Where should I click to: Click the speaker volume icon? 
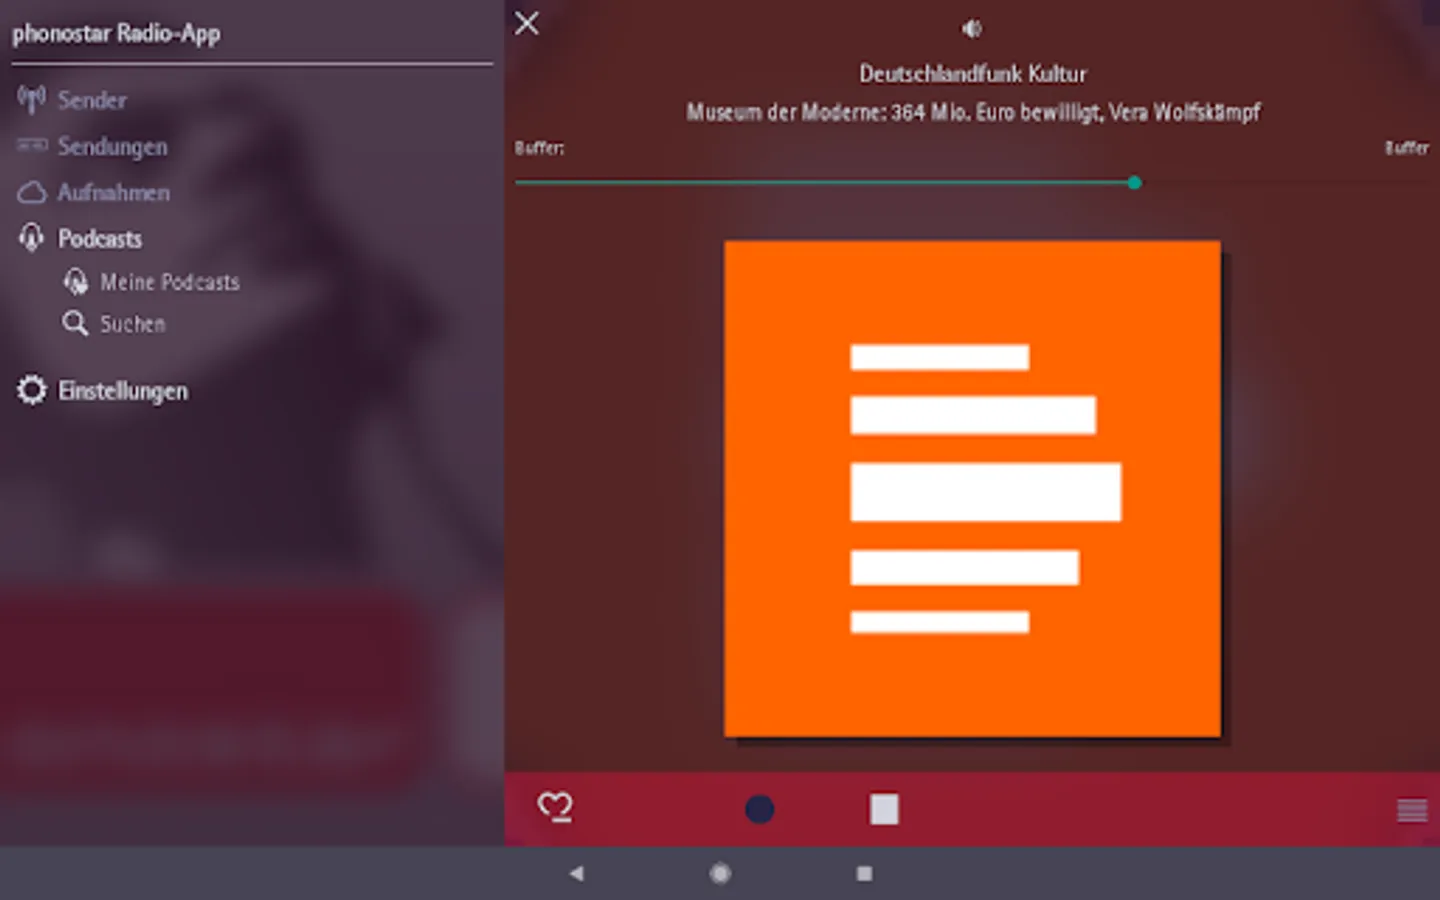click(972, 29)
